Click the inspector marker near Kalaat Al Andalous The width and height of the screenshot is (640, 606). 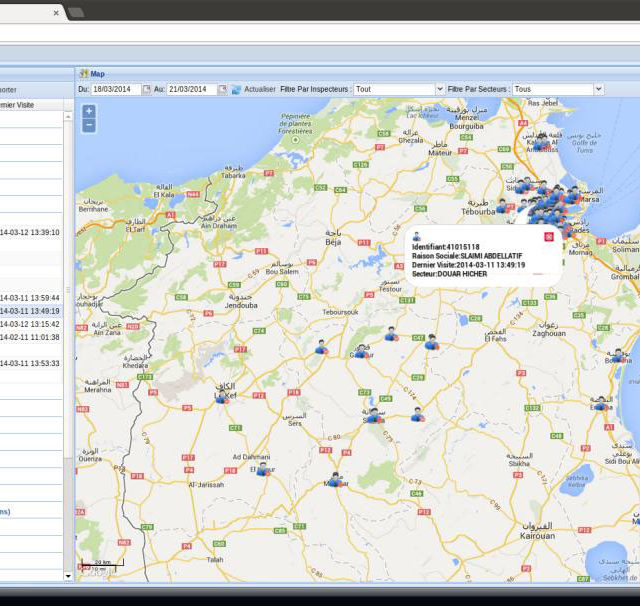tap(541, 142)
